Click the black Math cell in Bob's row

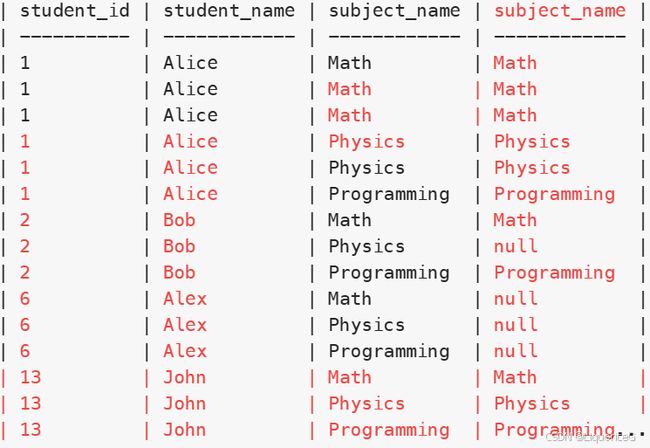[x=349, y=220]
